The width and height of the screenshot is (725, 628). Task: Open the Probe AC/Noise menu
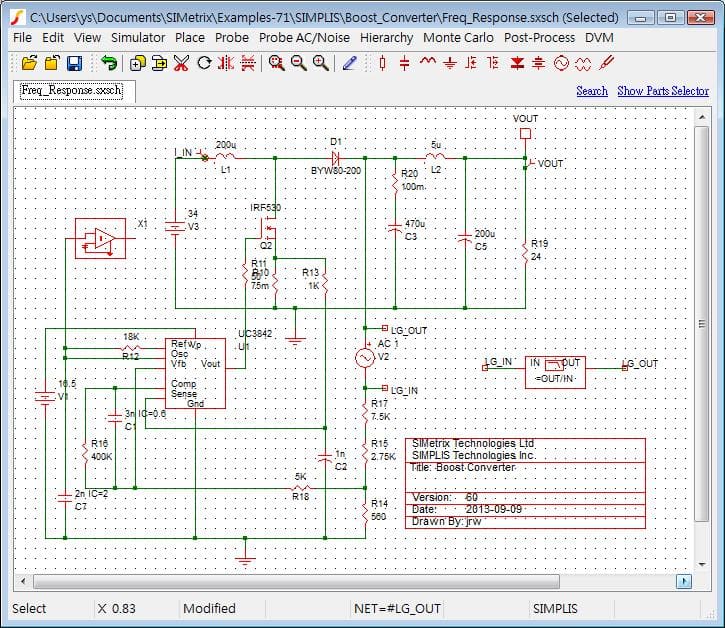pyautogui.click(x=305, y=37)
